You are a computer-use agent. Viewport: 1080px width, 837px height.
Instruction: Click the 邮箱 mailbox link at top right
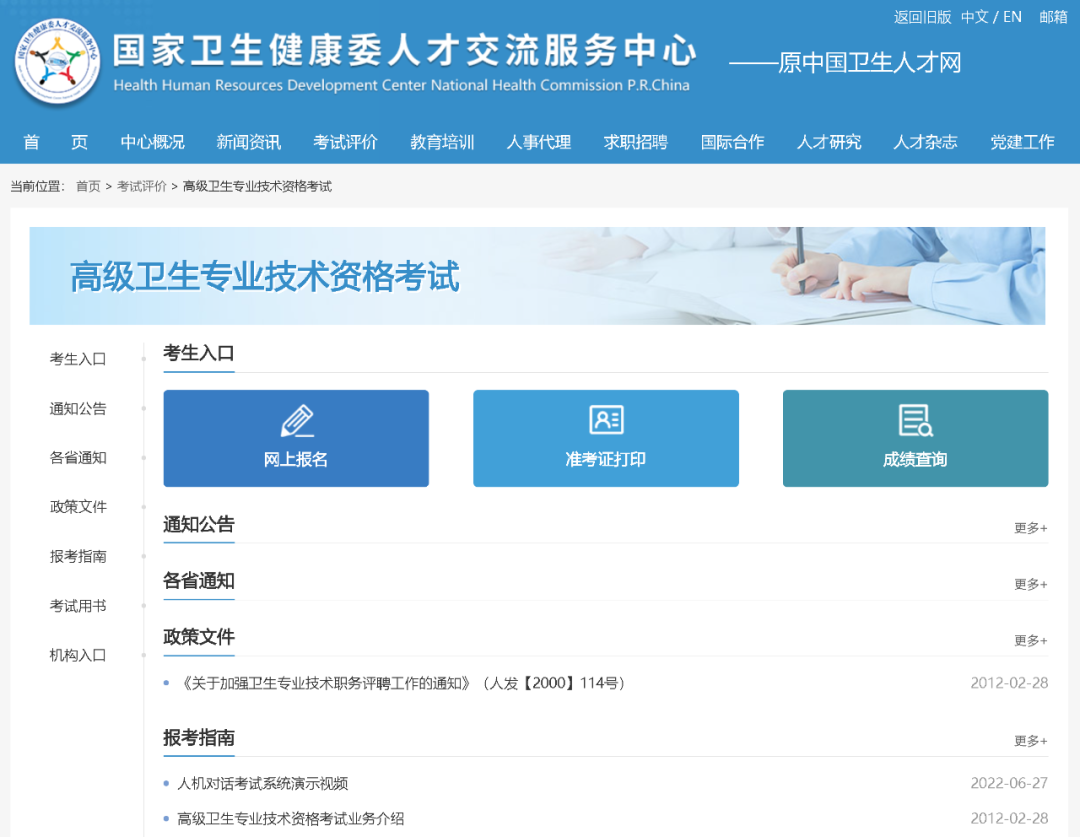[1052, 16]
